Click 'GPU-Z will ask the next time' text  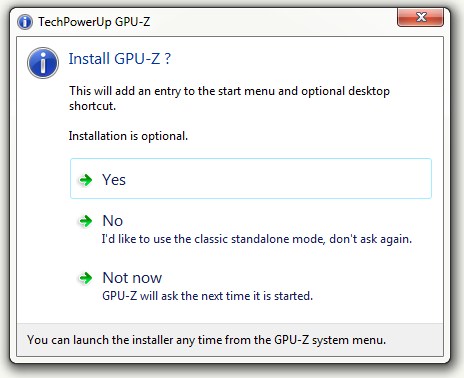point(207,296)
